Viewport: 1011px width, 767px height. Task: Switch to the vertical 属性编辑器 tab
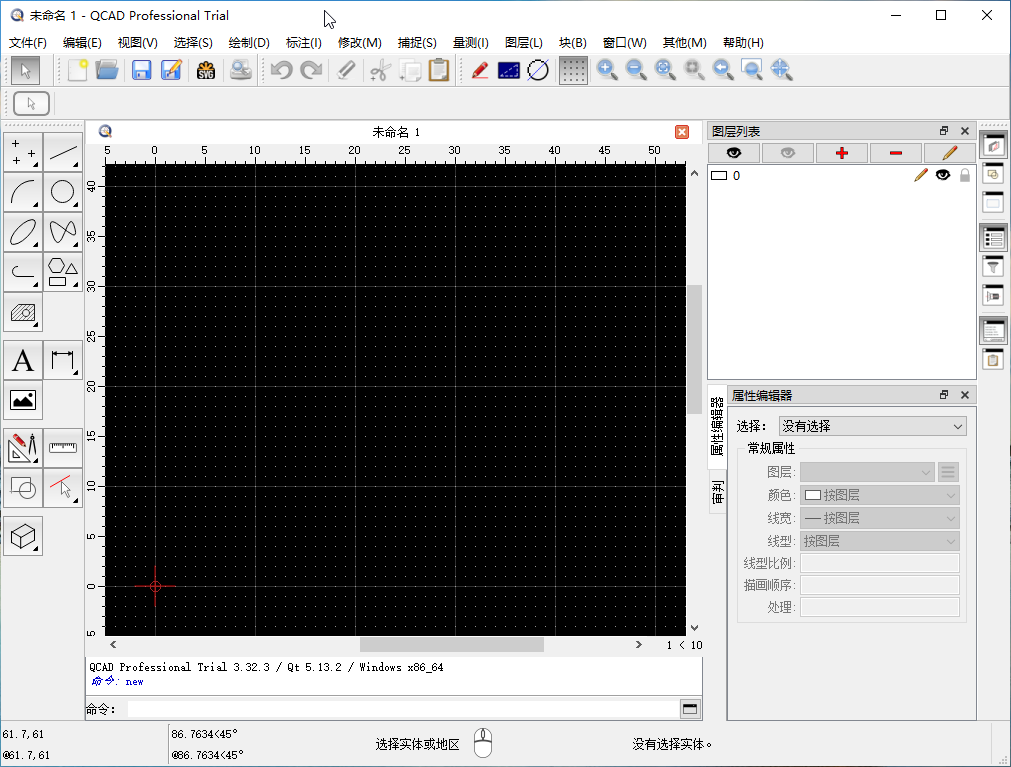(717, 426)
